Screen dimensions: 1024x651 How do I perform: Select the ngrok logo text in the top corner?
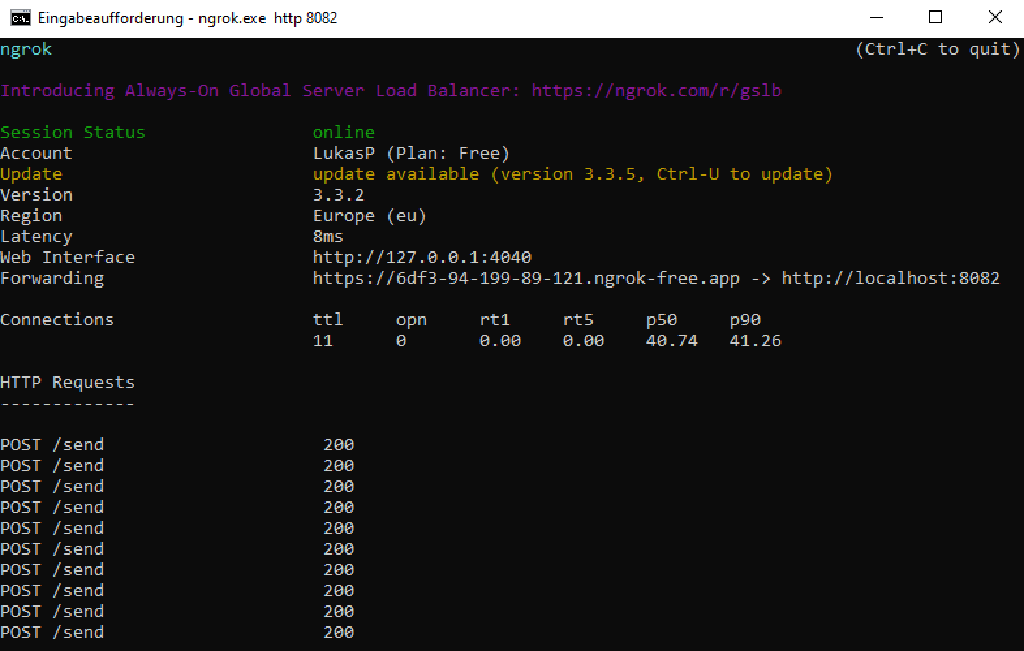pyautogui.click(x=24, y=48)
